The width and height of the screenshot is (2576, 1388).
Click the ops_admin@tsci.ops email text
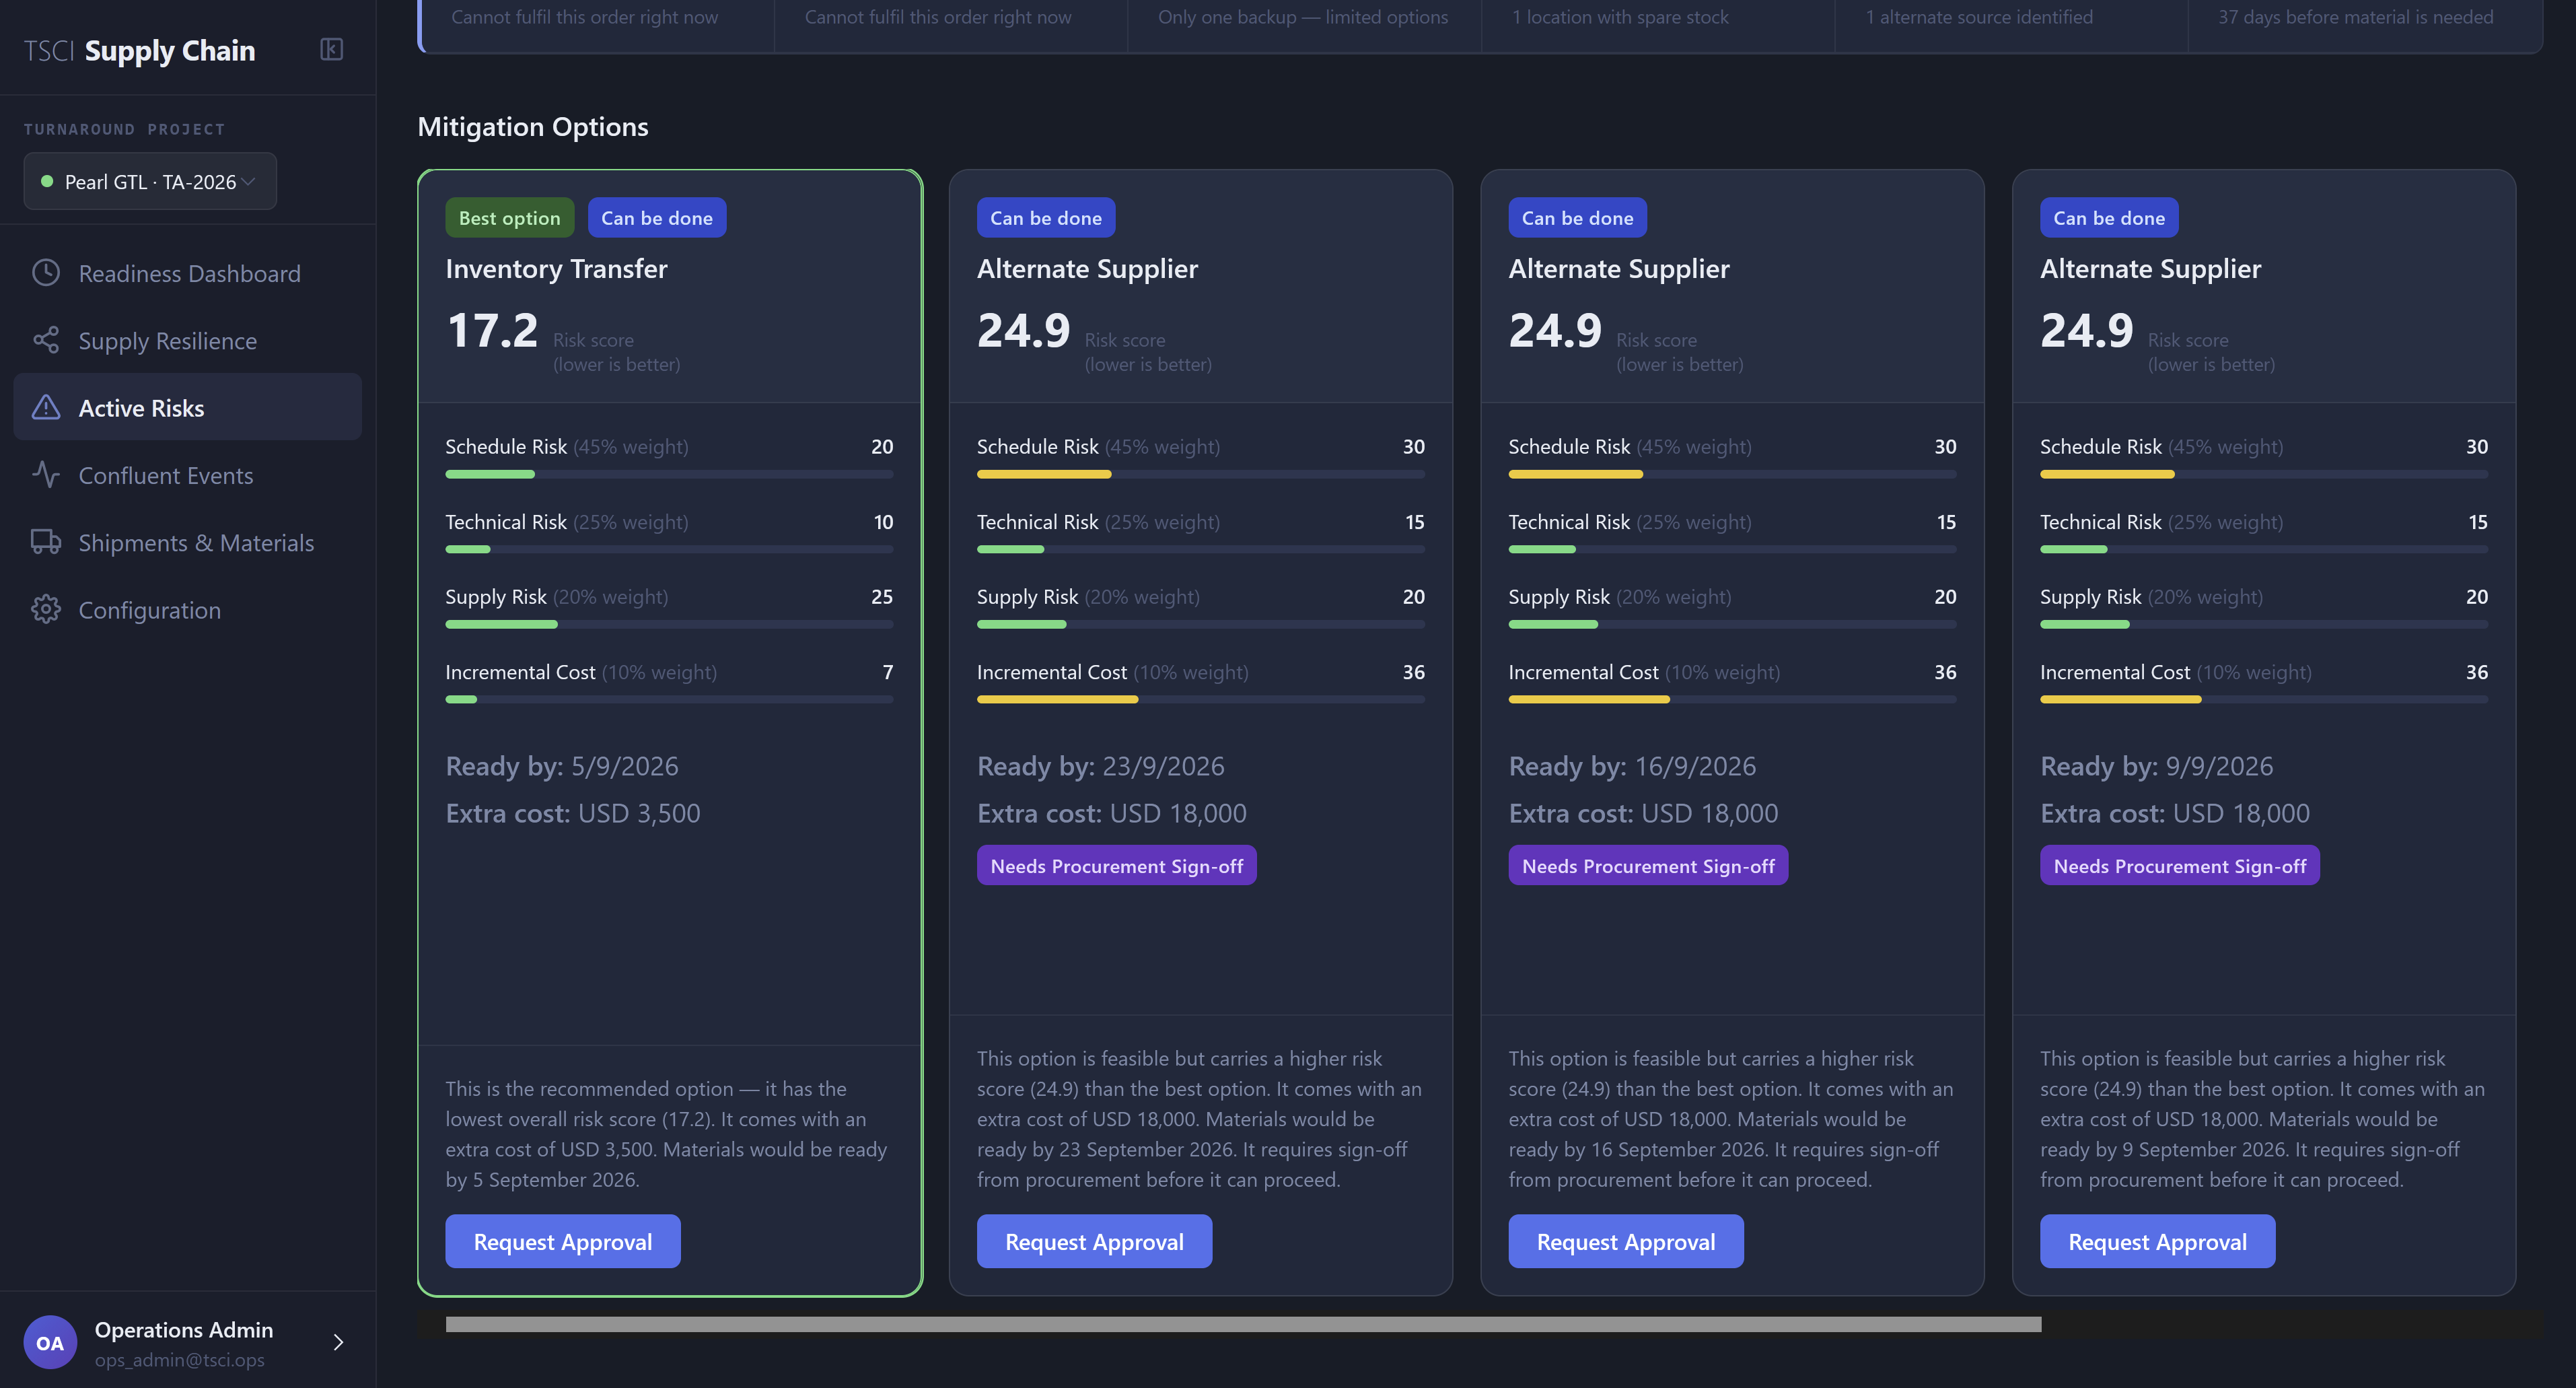[180, 1359]
